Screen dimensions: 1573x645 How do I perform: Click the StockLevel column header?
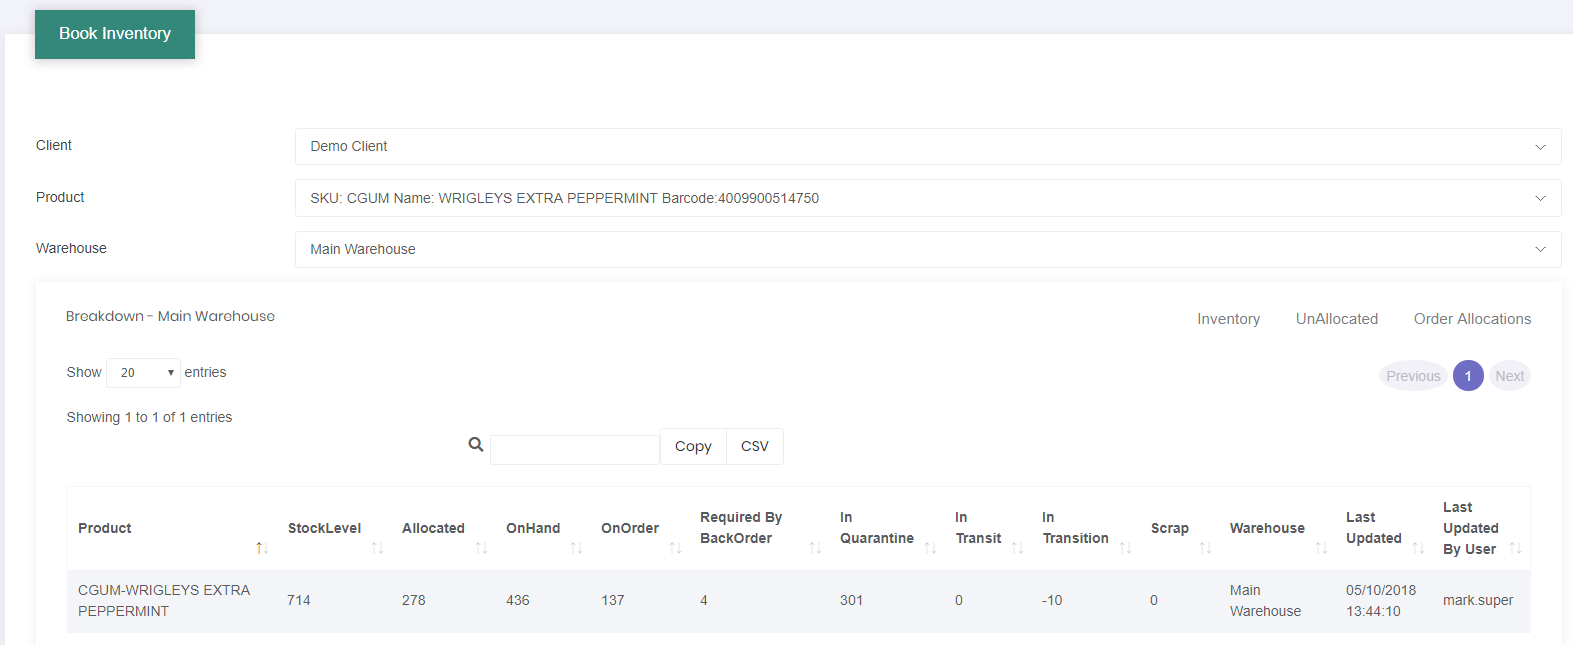[x=324, y=528]
